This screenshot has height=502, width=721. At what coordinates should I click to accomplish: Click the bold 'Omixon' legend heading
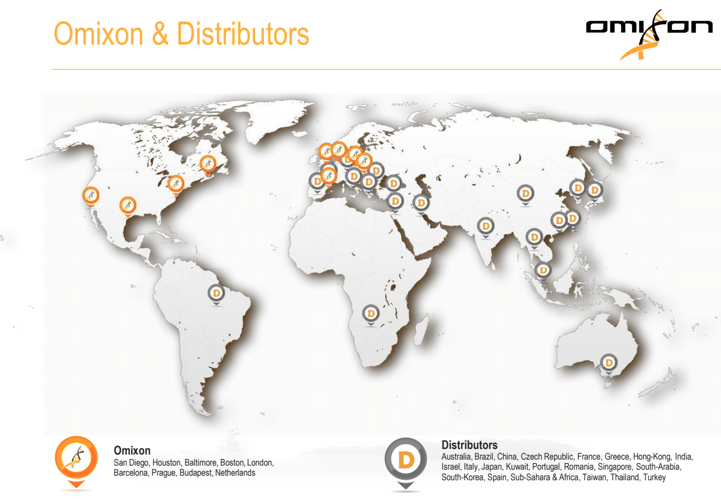click(132, 451)
